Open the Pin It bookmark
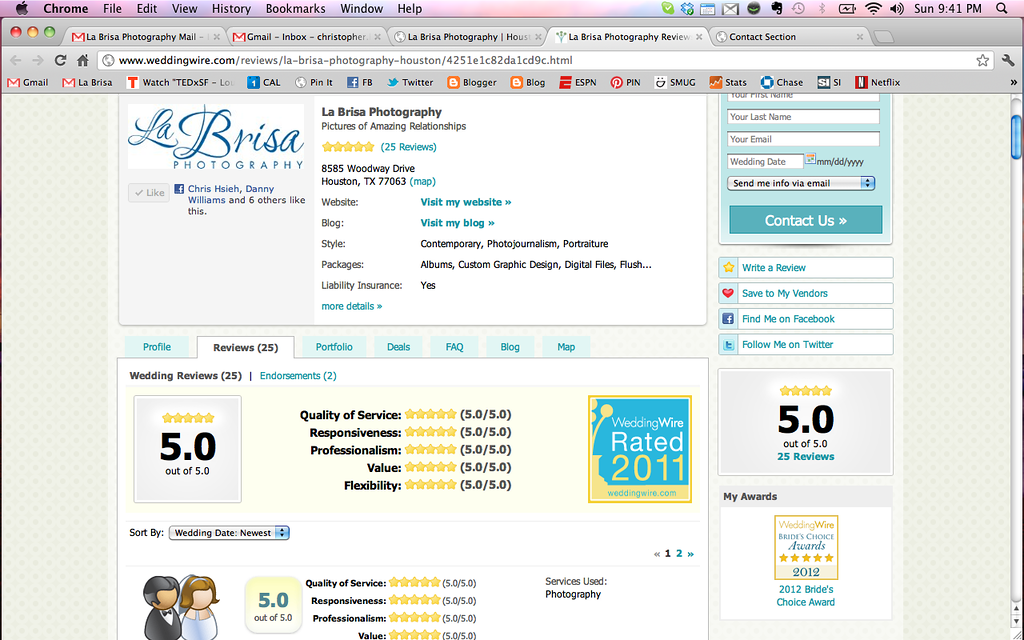The height and width of the screenshot is (640, 1024). pyautogui.click(x=313, y=82)
